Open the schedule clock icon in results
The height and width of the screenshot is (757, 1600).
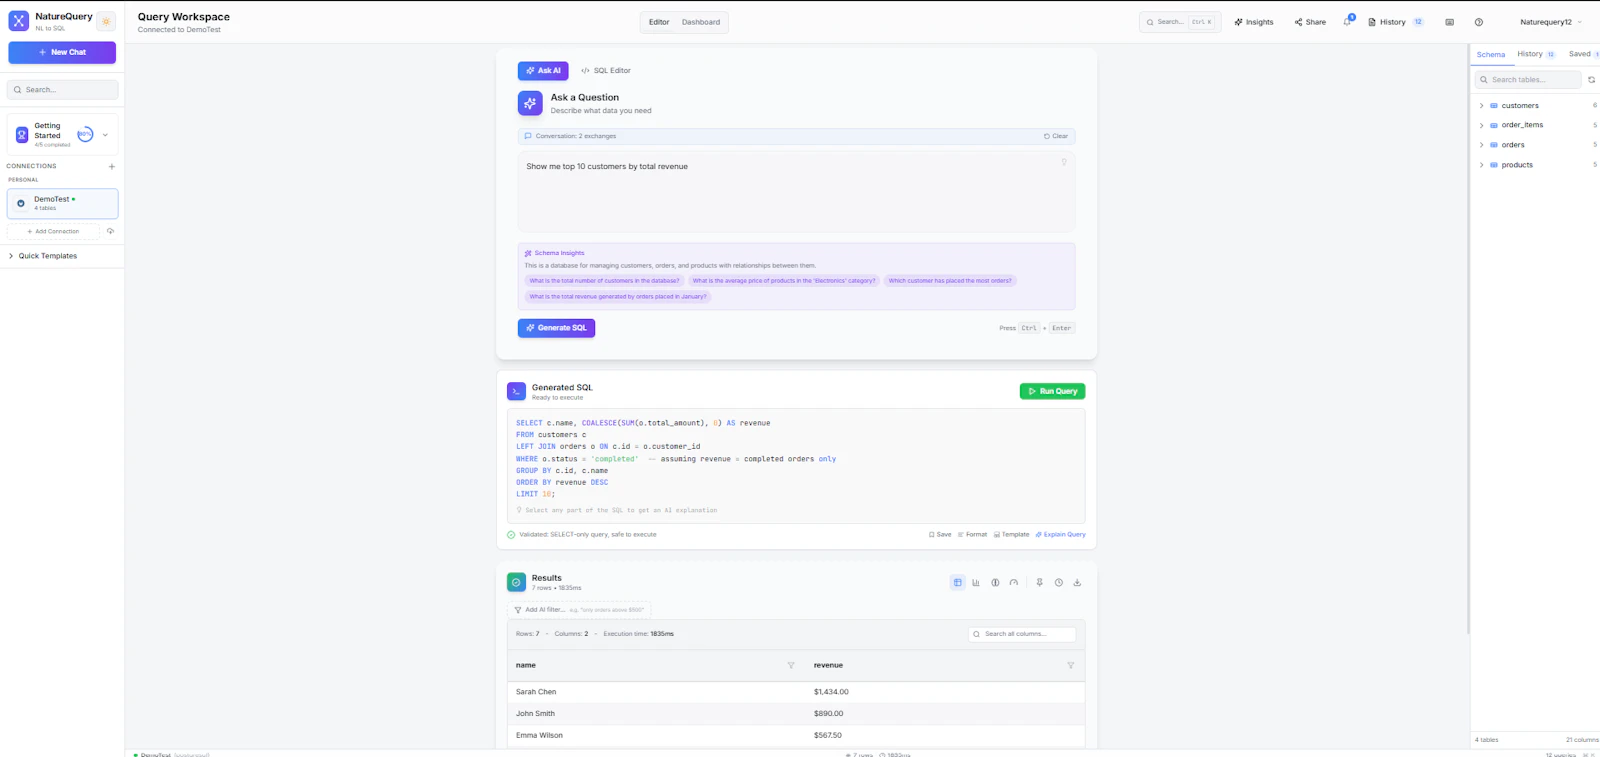(1058, 582)
